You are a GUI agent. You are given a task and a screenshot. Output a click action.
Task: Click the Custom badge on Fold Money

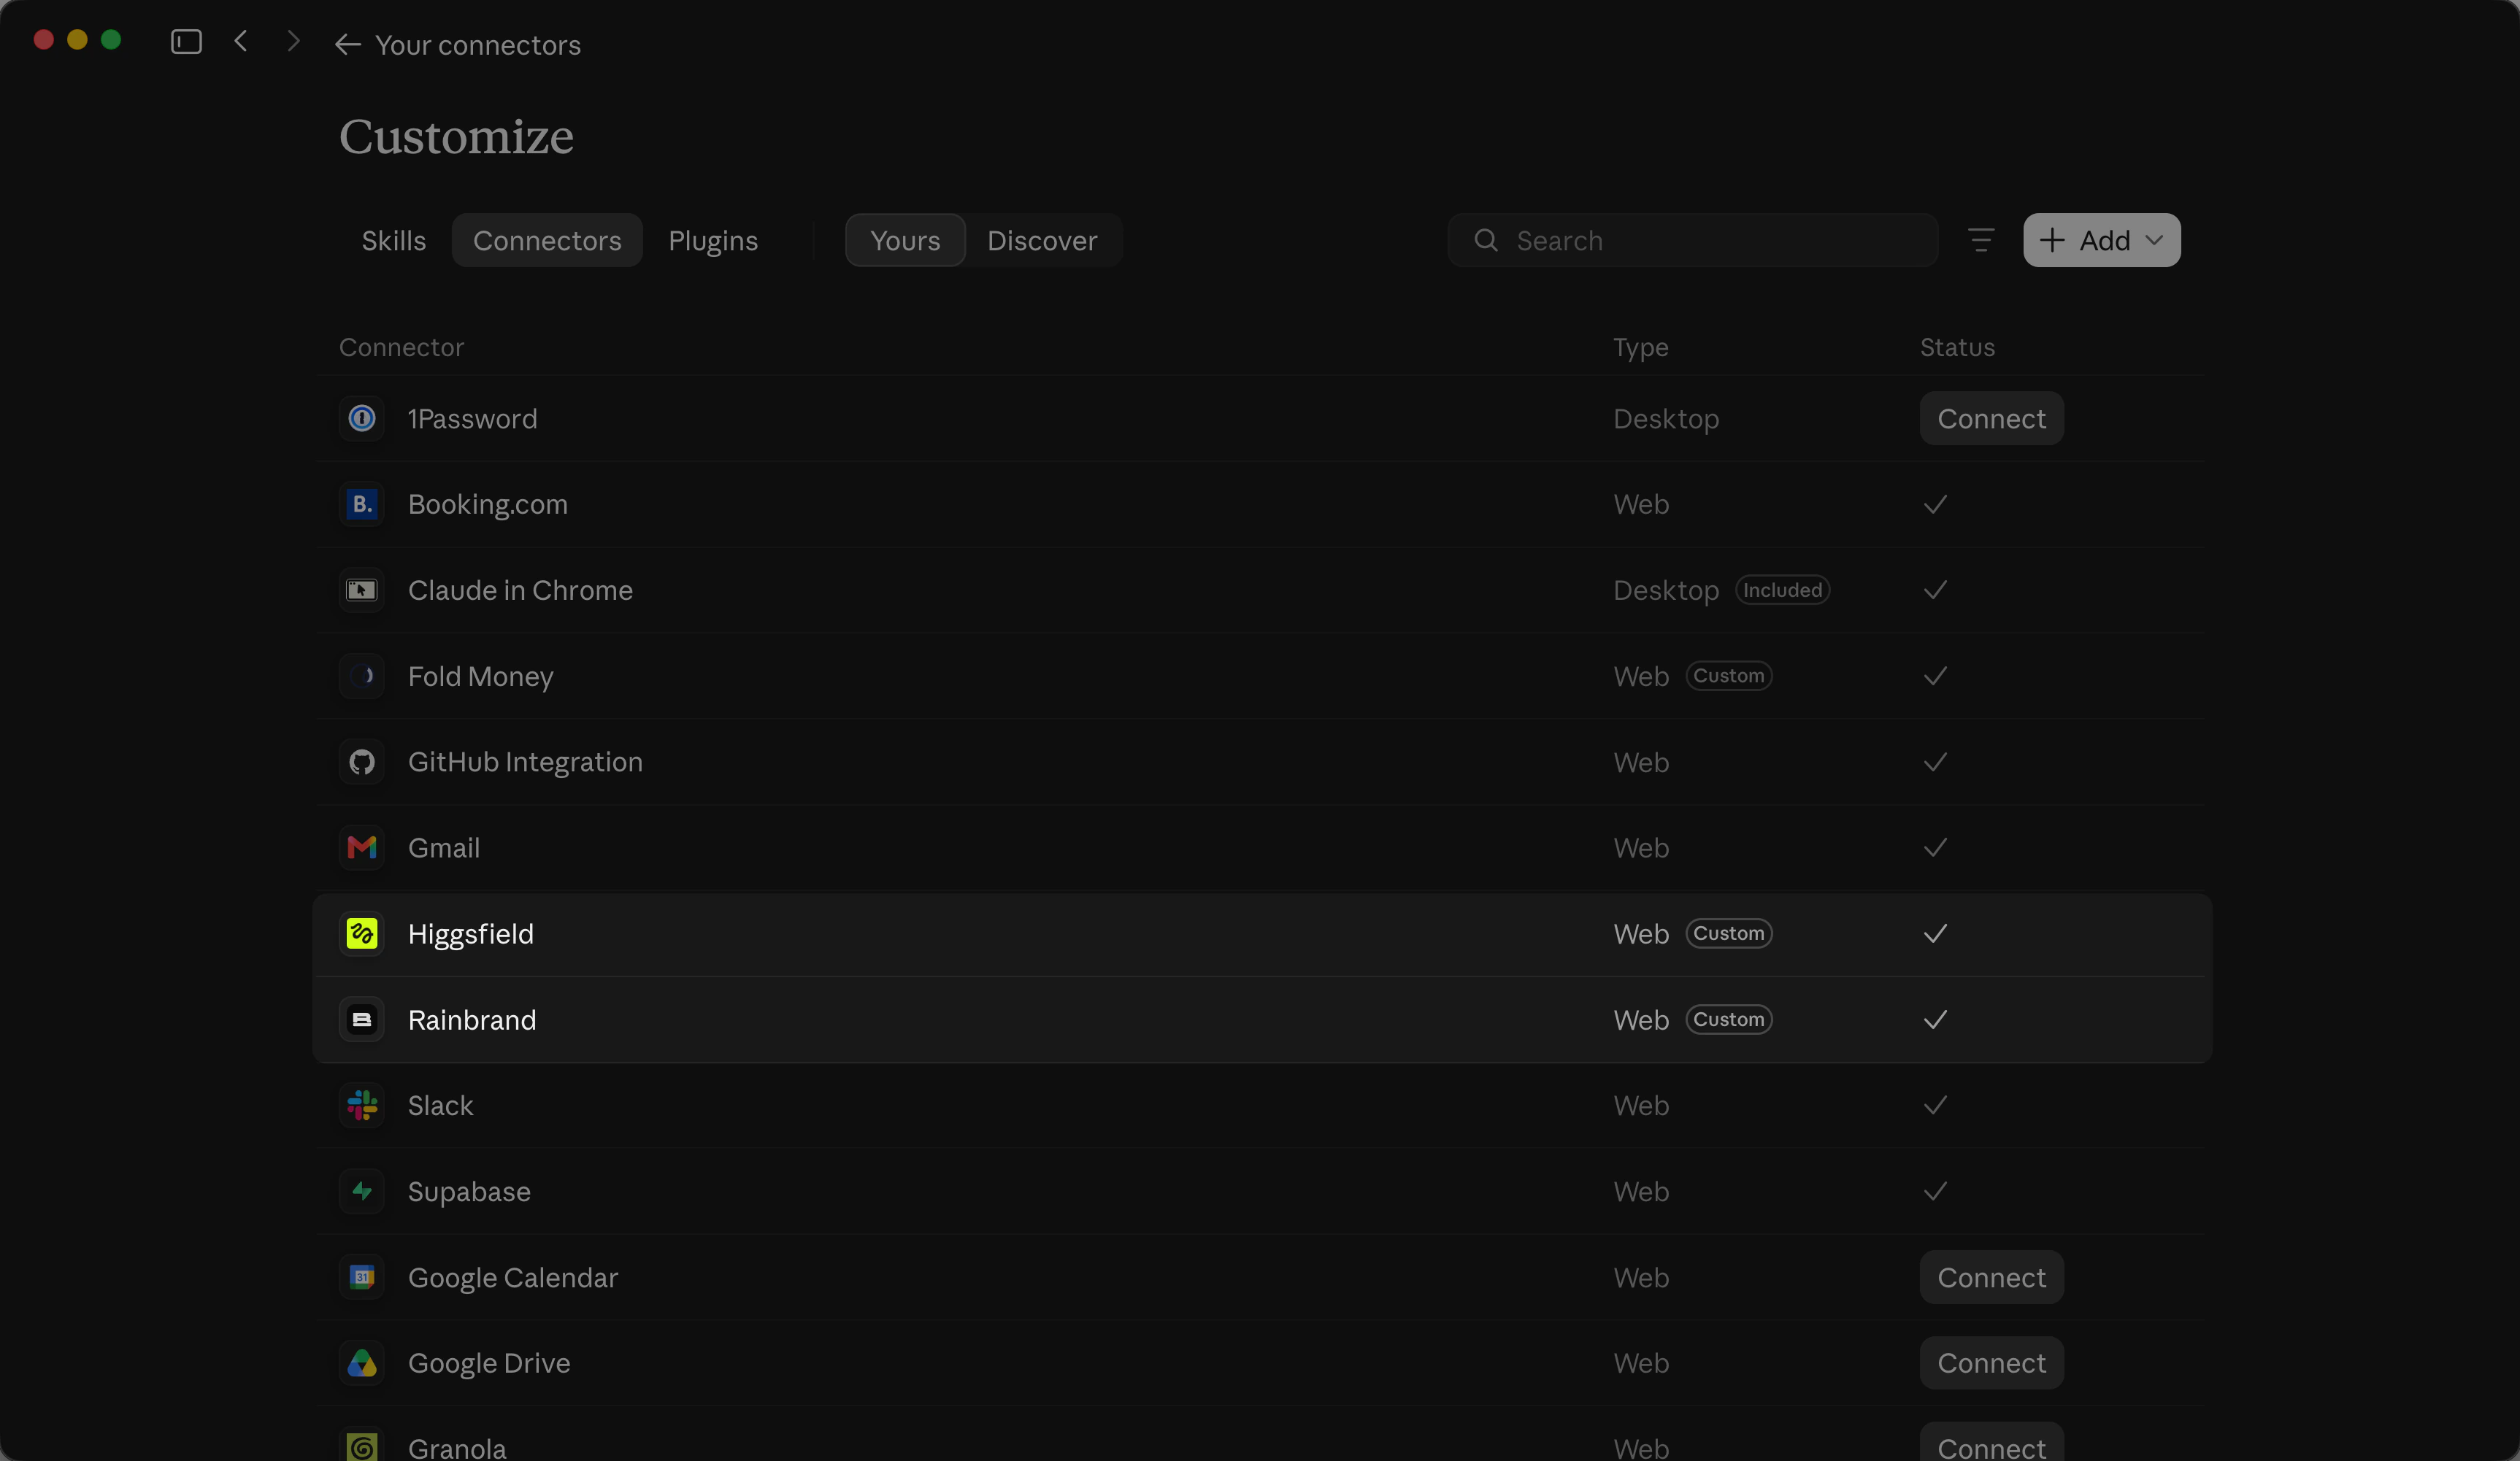coord(1728,676)
